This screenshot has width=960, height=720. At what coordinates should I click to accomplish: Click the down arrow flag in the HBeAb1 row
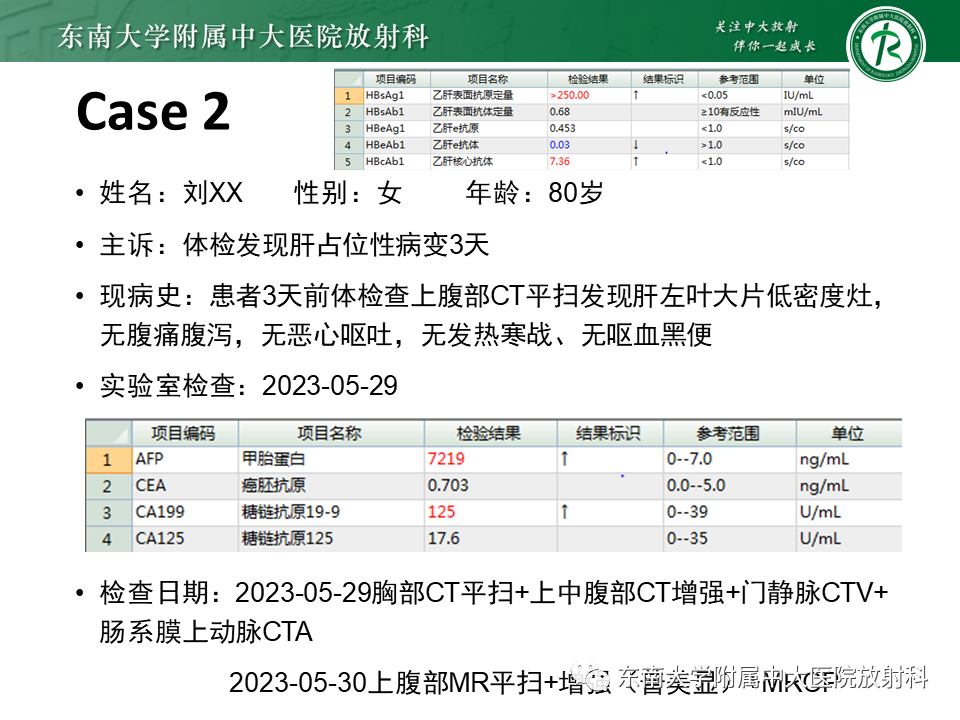pos(636,145)
